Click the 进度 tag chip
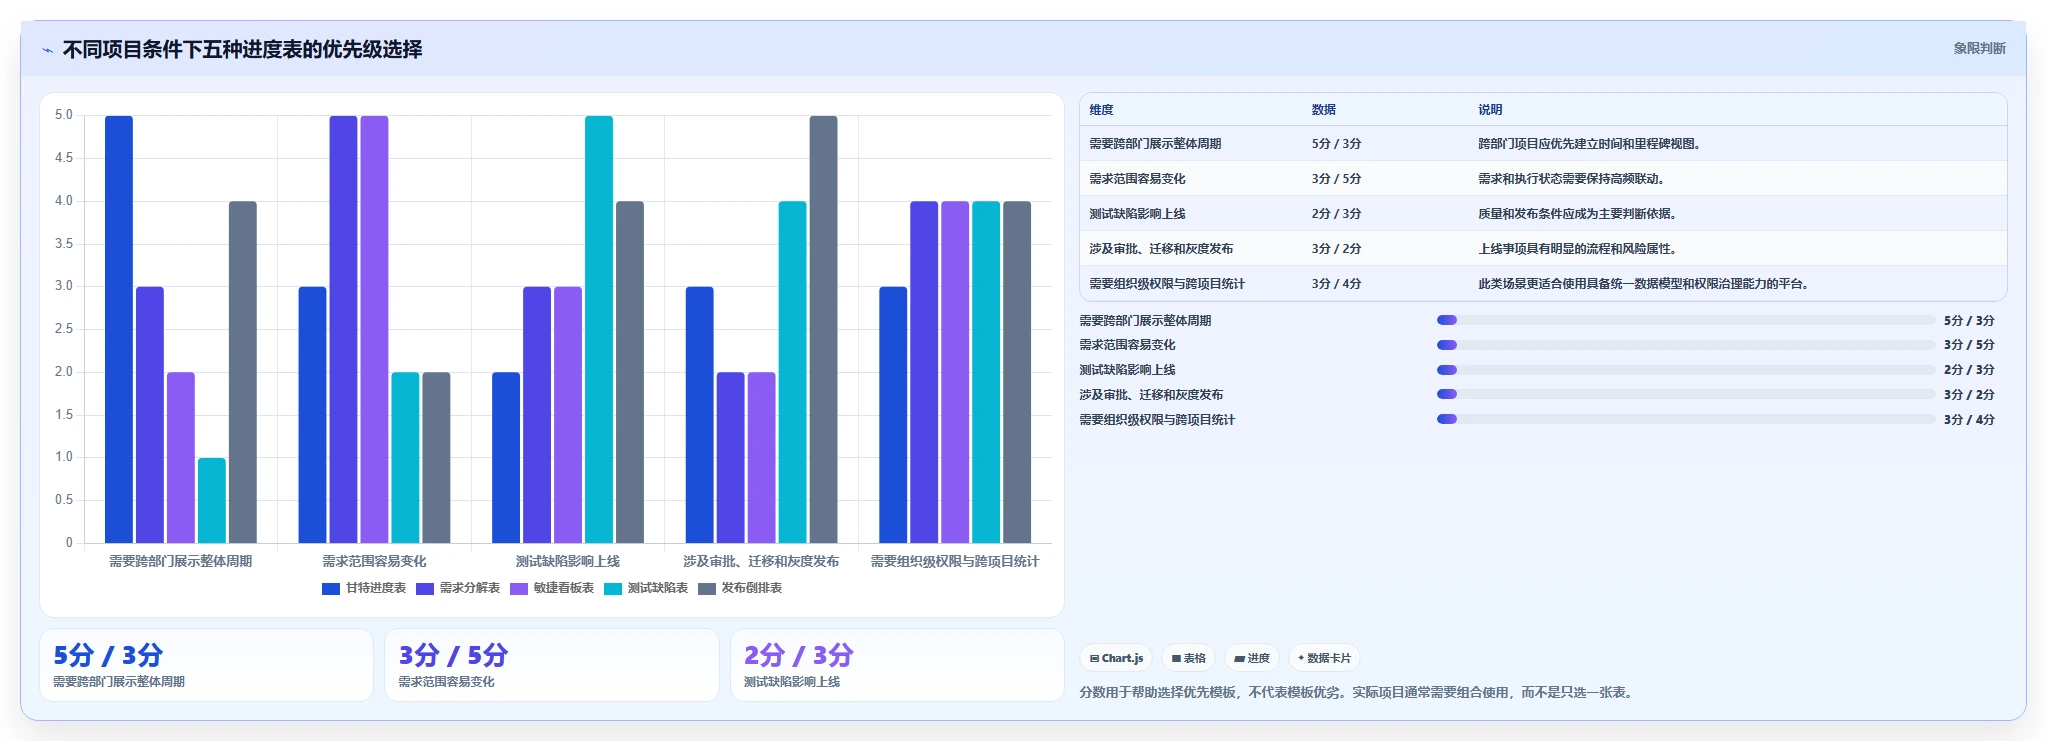This screenshot has height=741, width=2047. coord(1252,658)
